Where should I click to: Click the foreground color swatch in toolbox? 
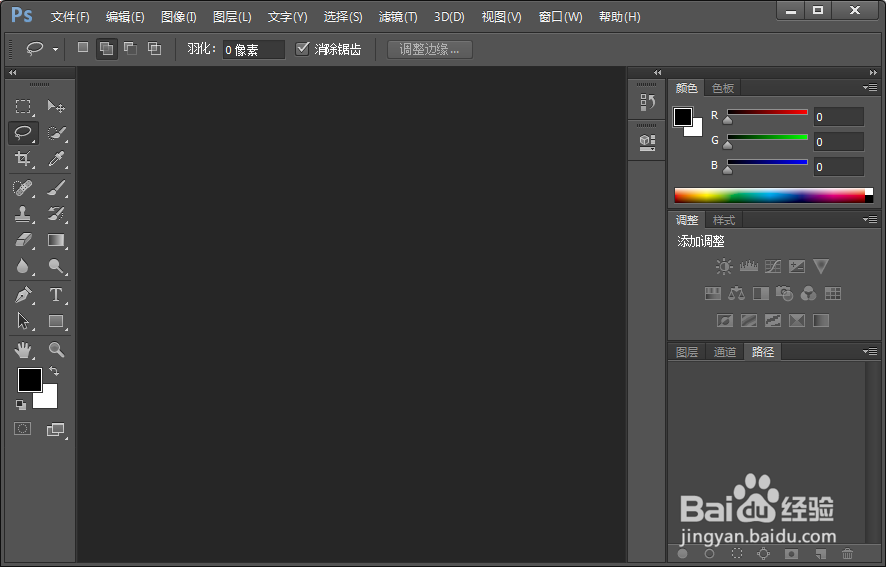point(28,379)
